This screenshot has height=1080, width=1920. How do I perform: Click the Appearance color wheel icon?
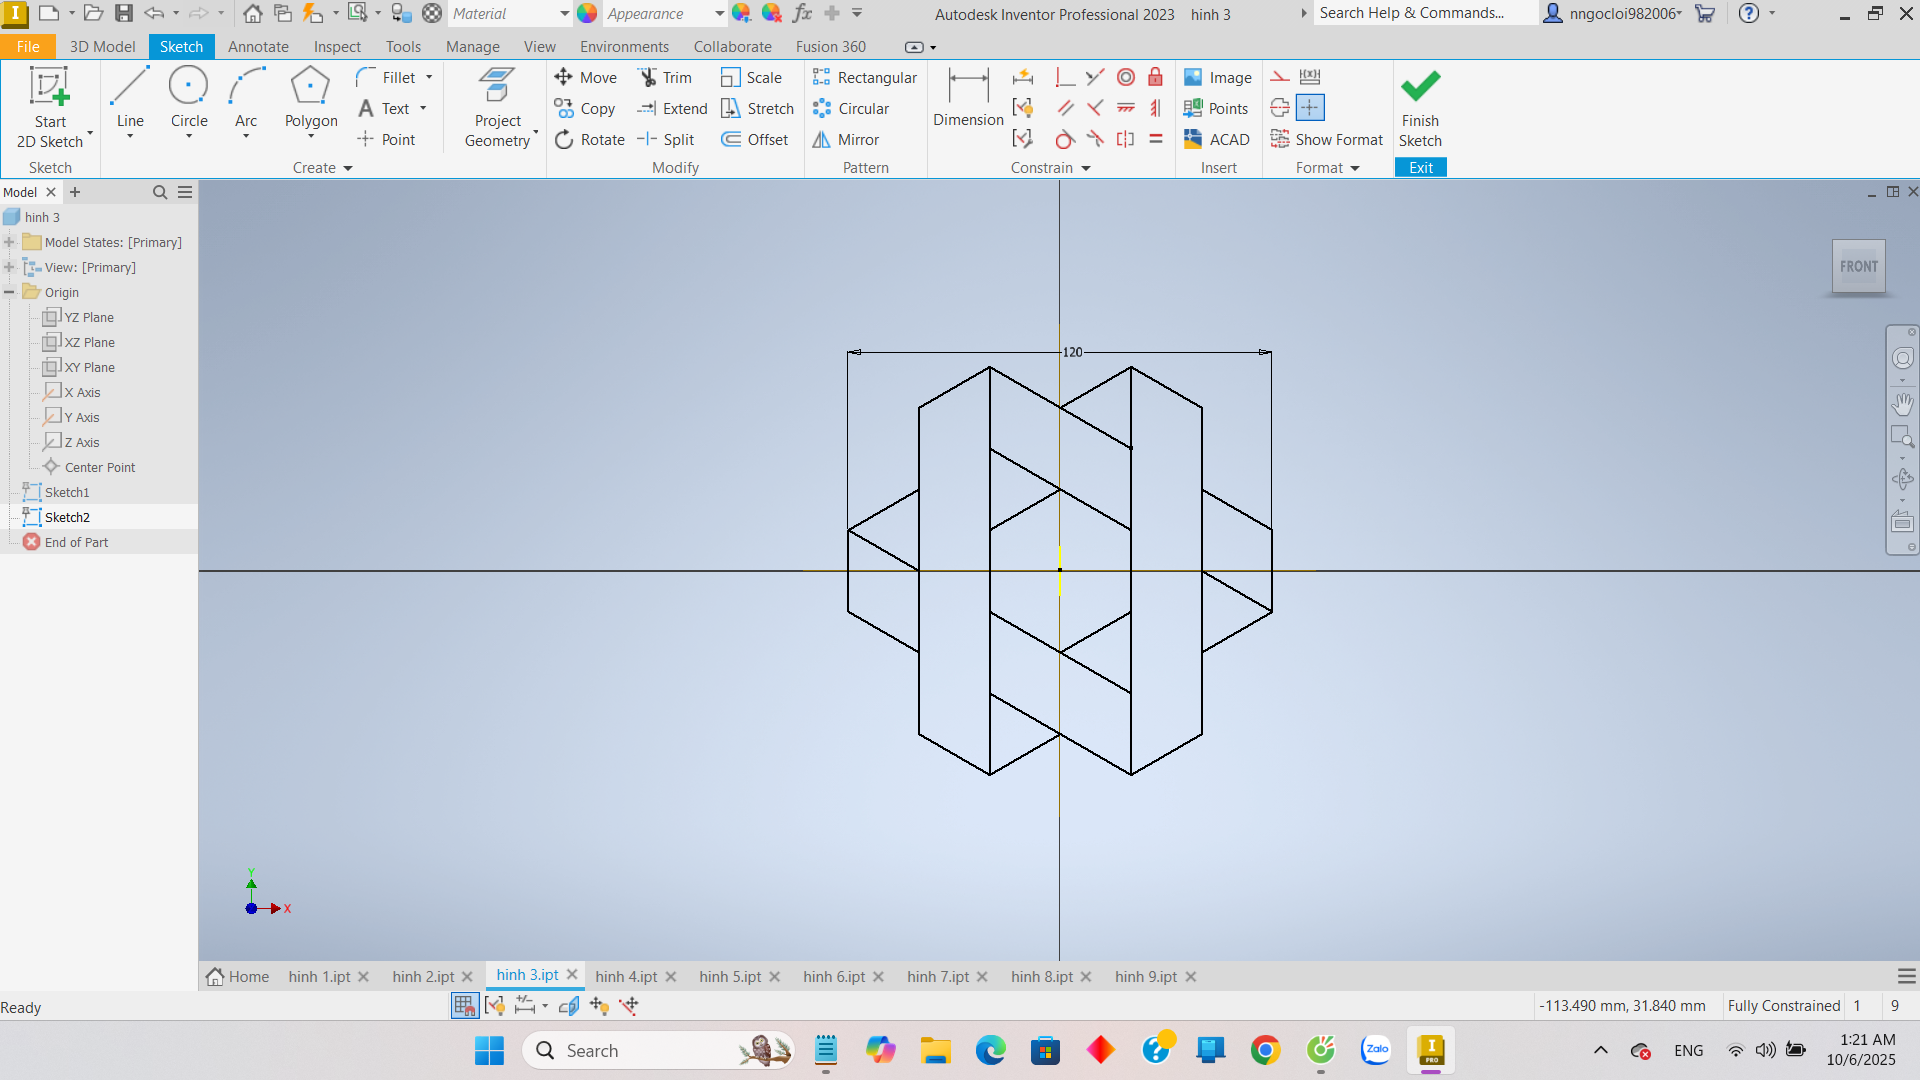[588, 14]
